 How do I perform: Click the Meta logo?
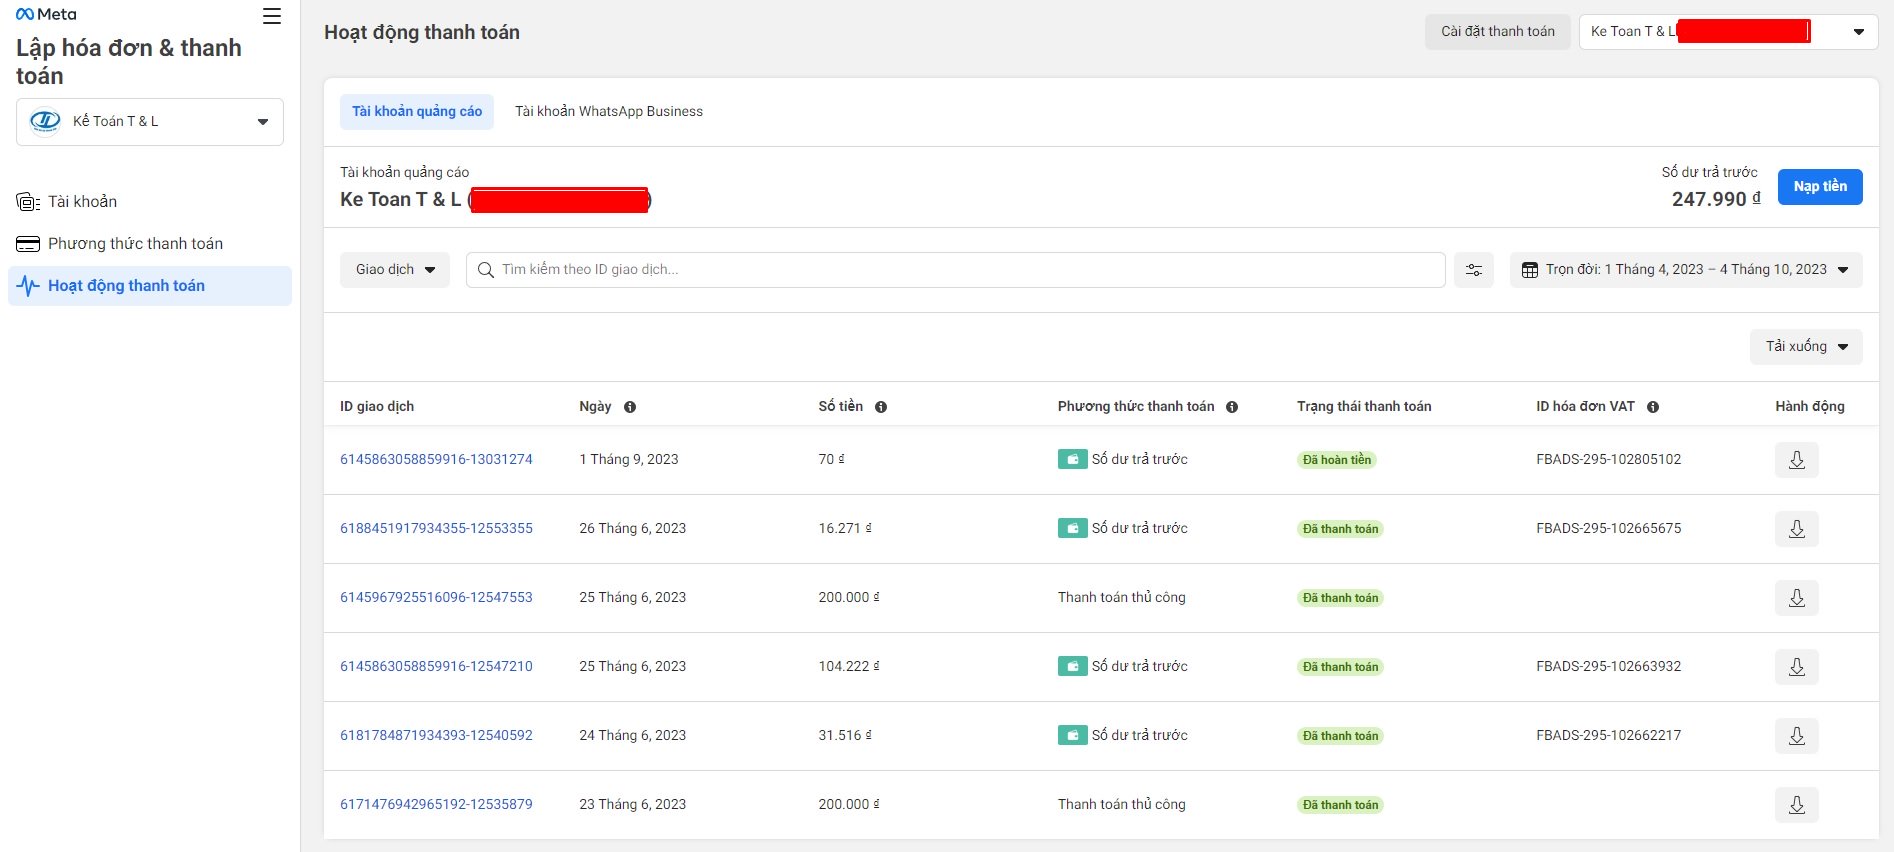pyautogui.click(x=46, y=14)
